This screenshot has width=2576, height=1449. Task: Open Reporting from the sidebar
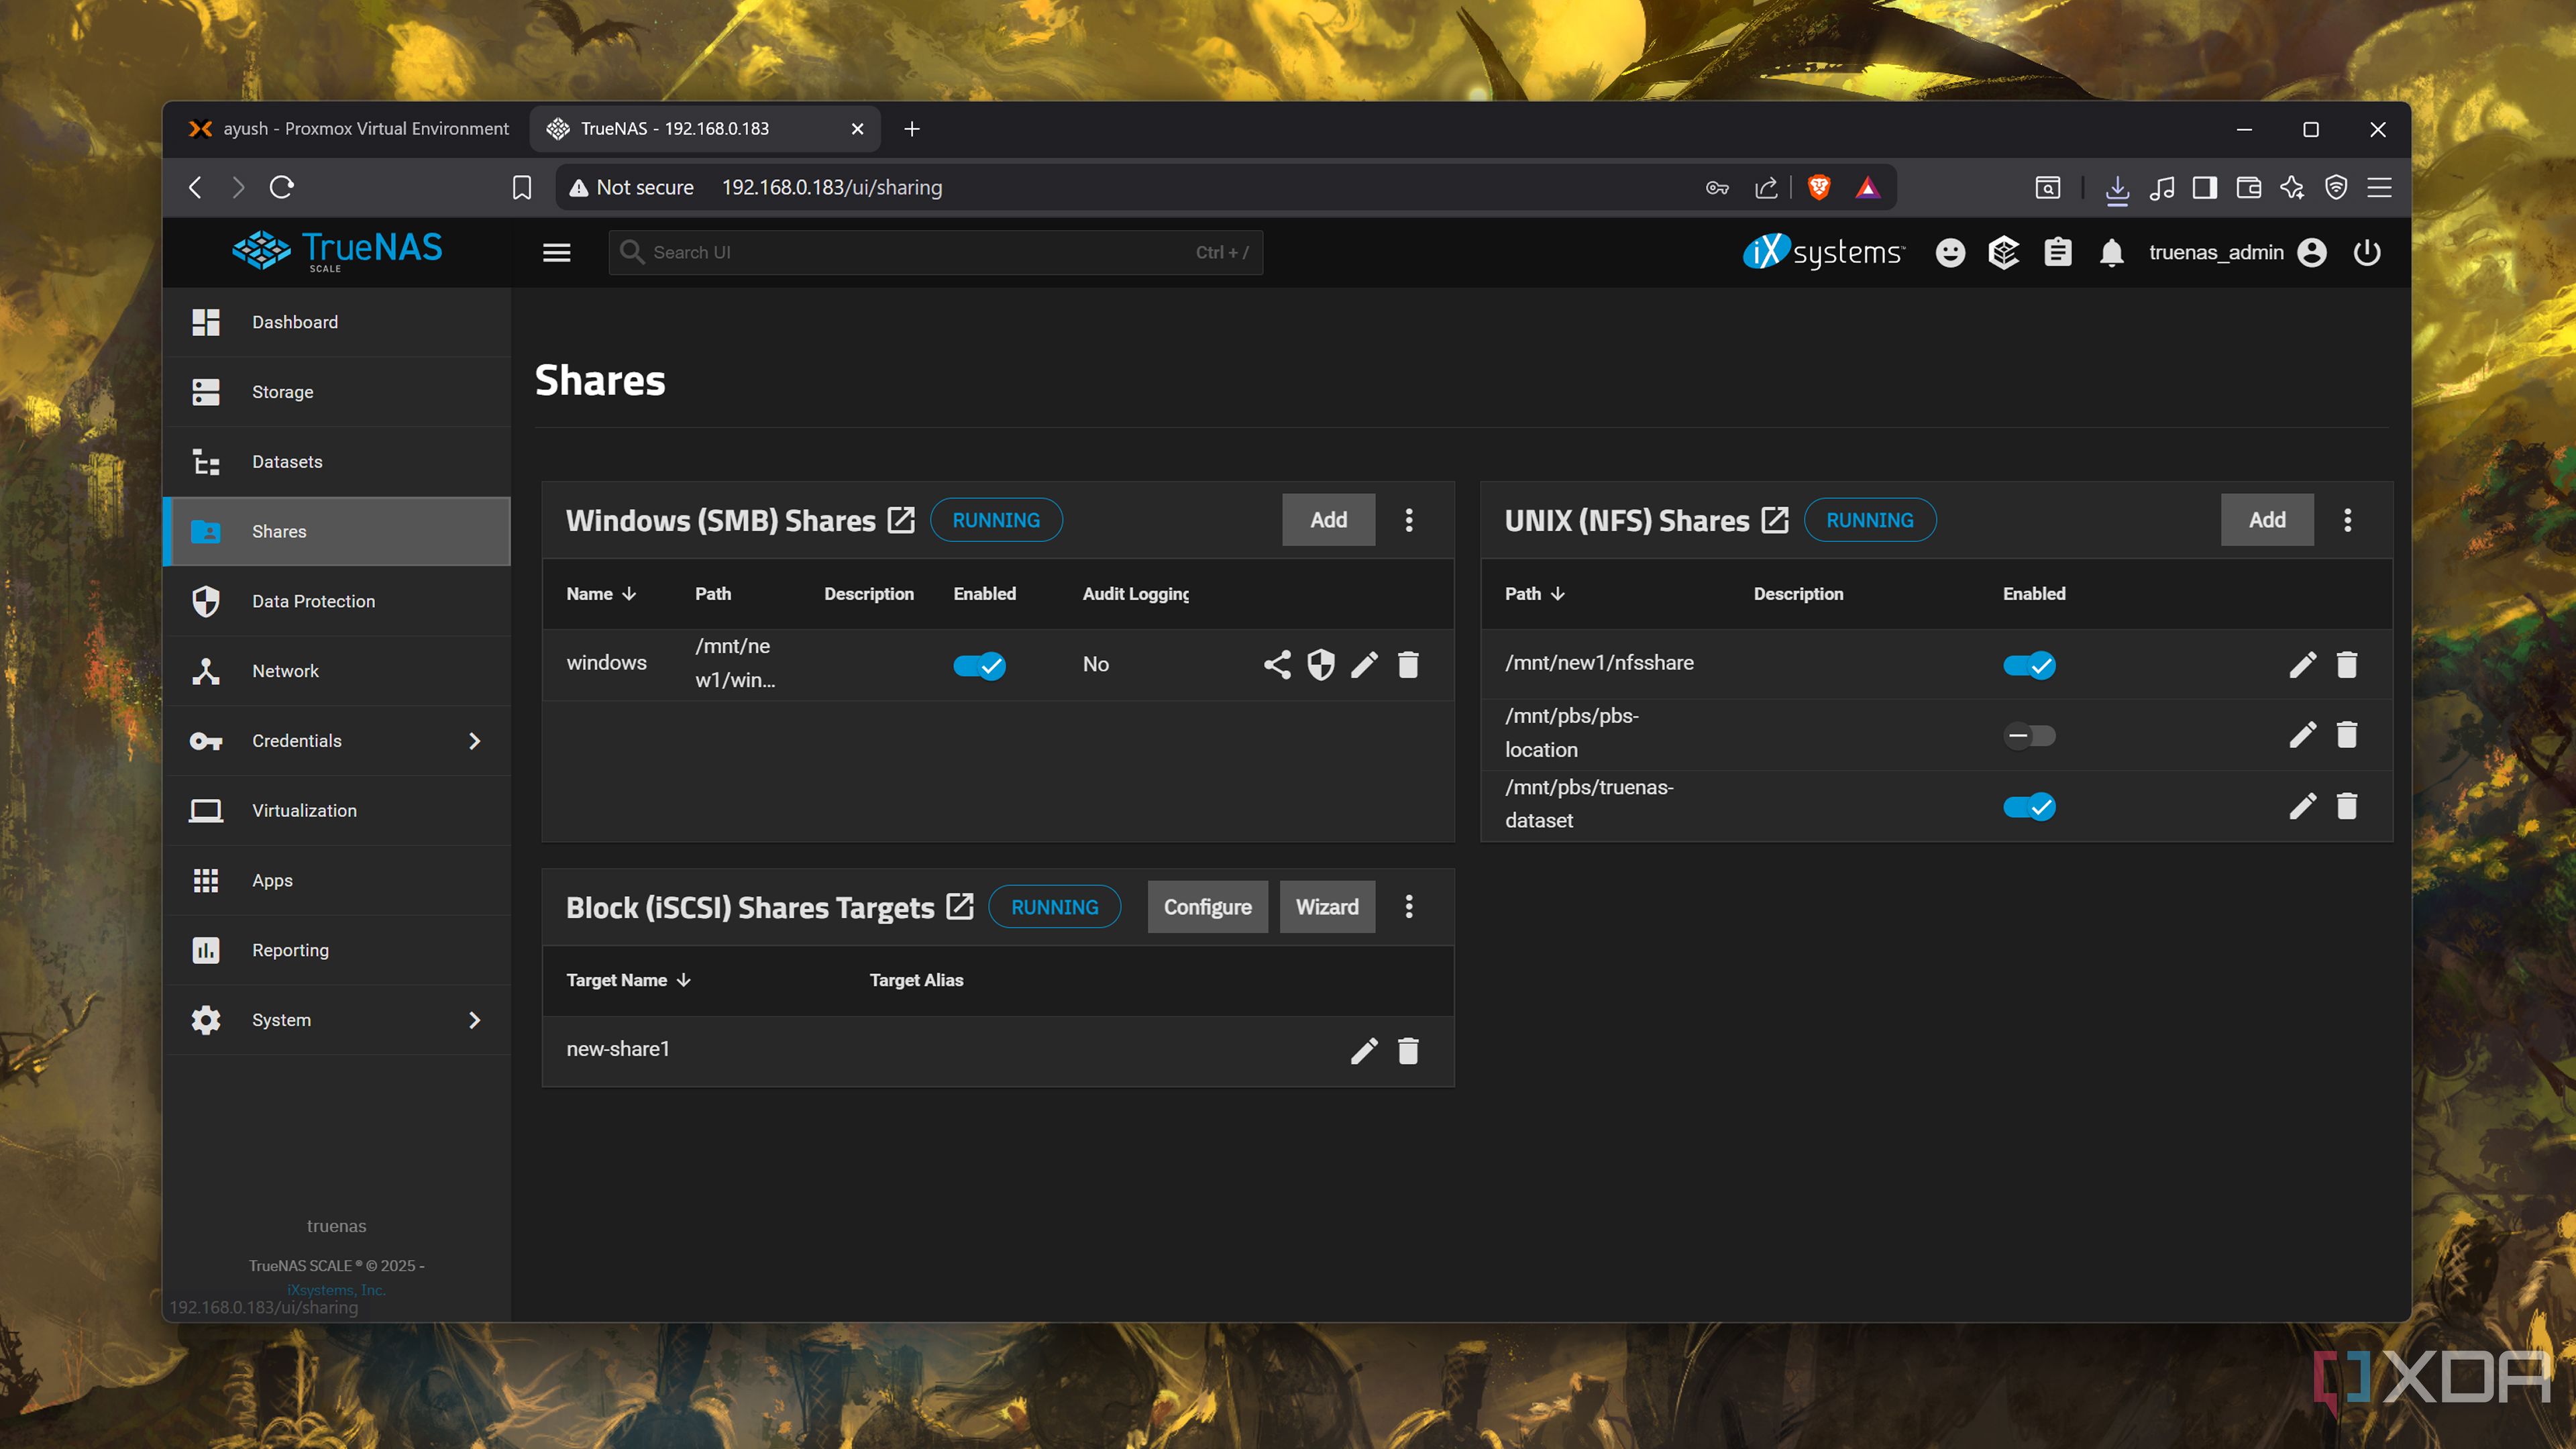point(337,950)
